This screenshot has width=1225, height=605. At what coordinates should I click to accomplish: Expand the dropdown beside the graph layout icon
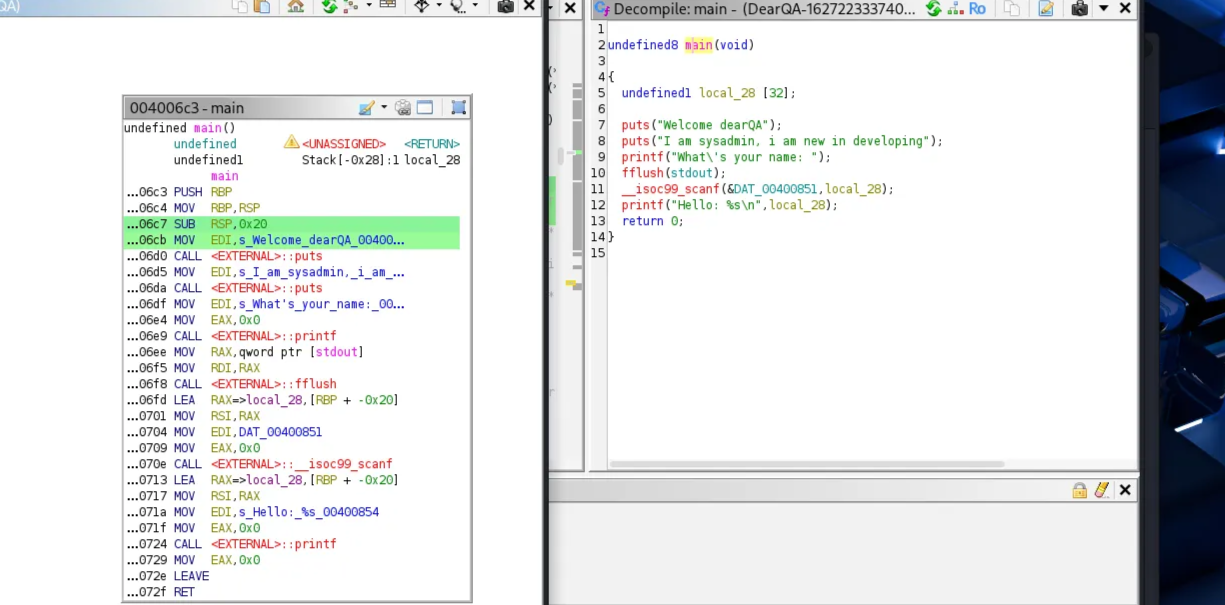click(x=369, y=7)
